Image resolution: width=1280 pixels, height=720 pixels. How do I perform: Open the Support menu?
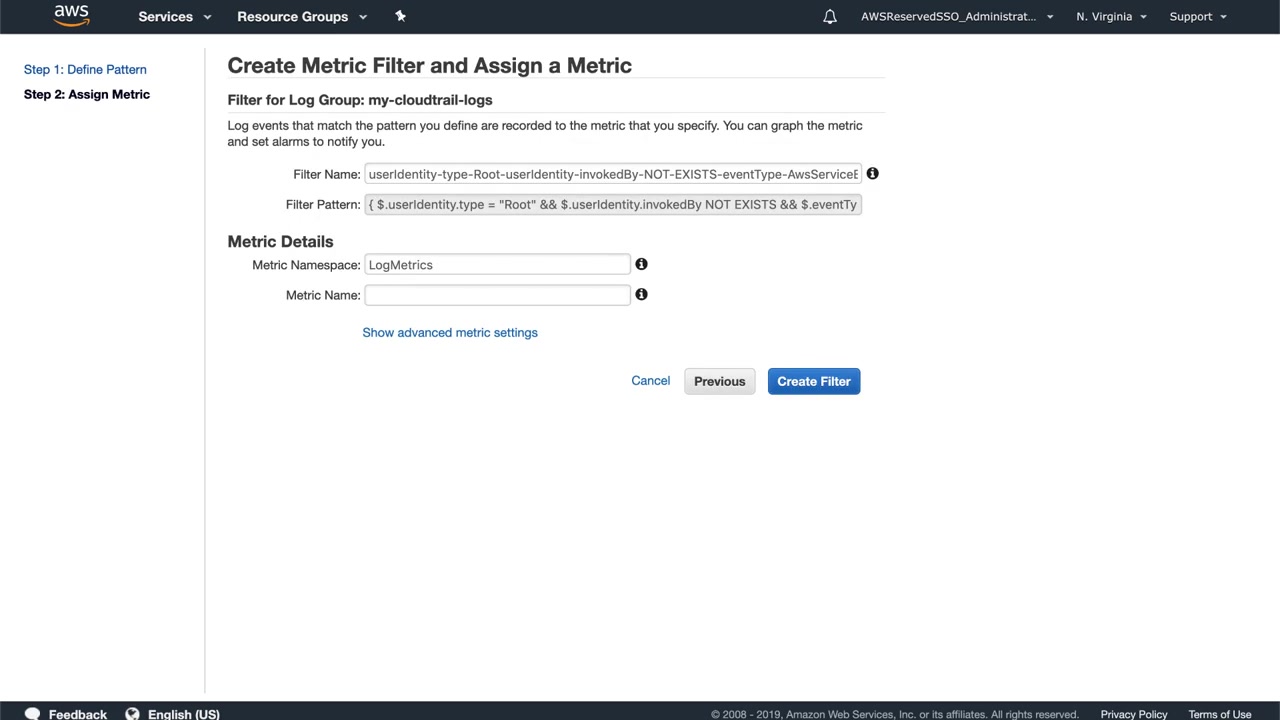[1197, 16]
